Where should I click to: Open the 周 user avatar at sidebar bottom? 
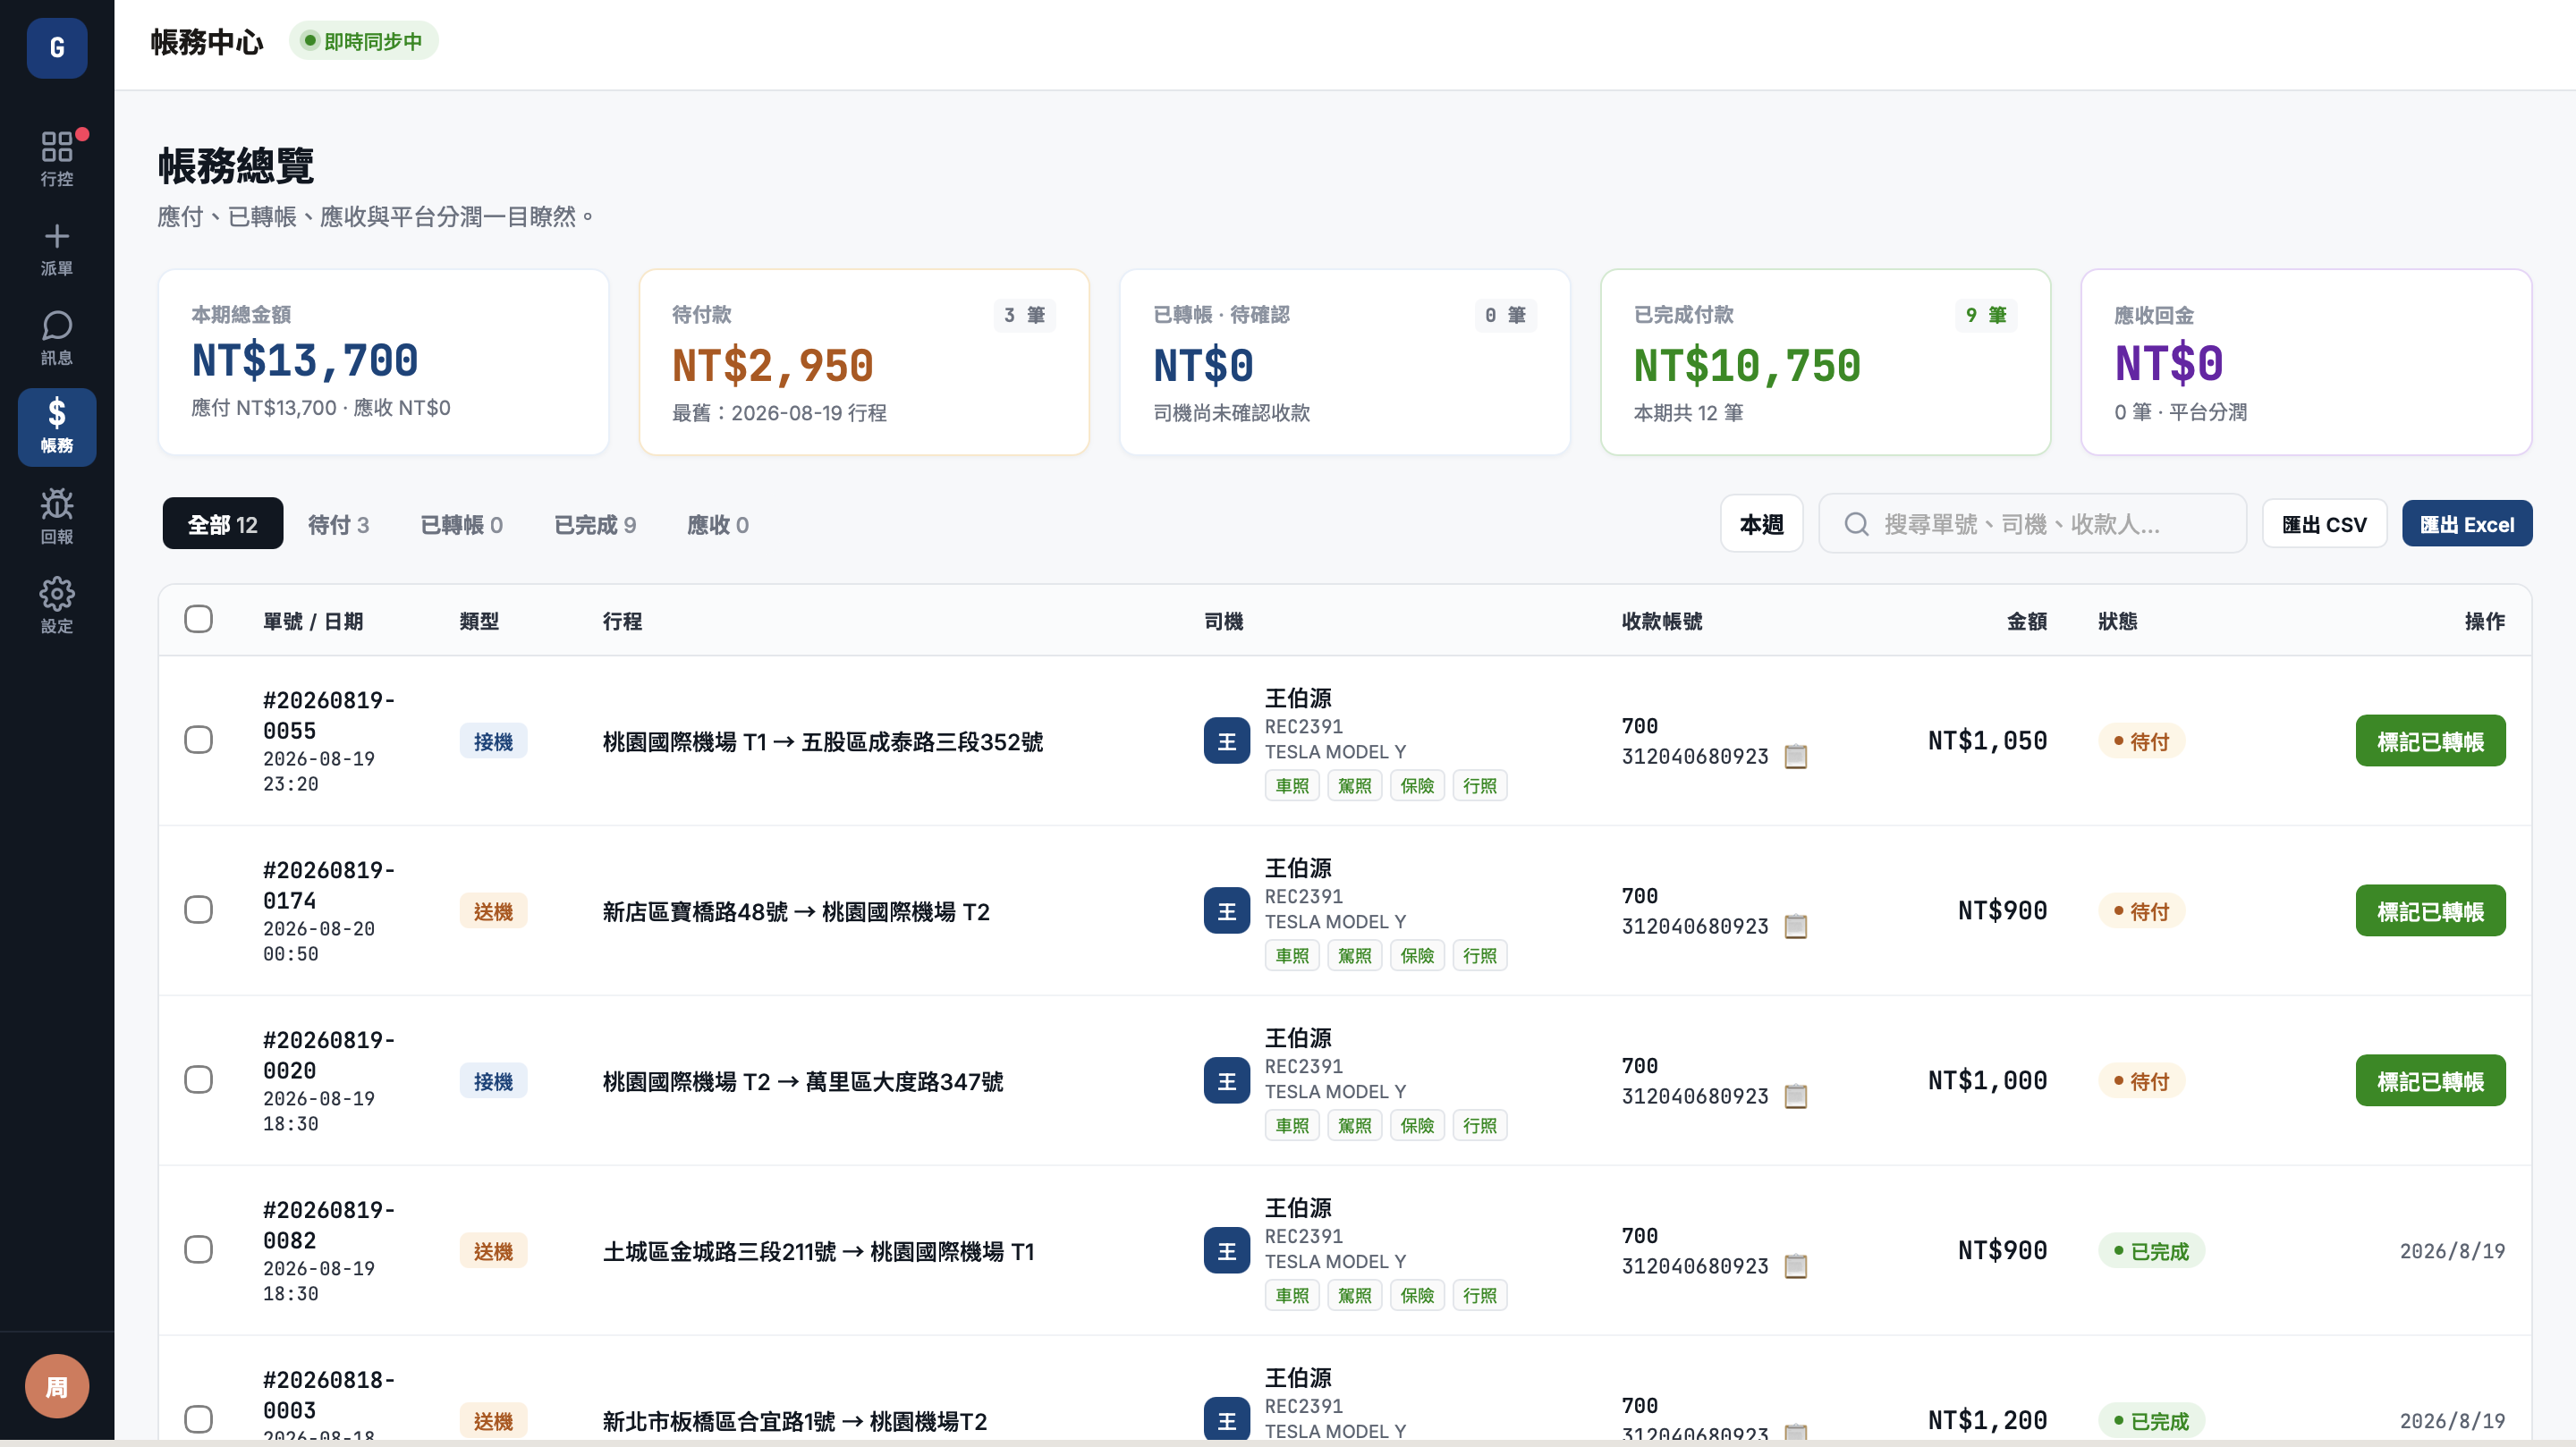[57, 1386]
